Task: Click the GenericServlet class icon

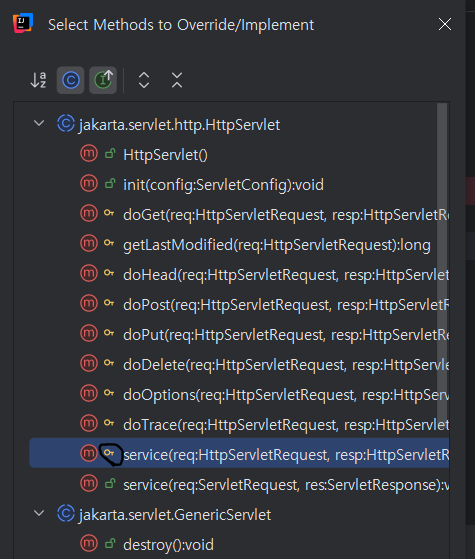Action: tap(66, 514)
